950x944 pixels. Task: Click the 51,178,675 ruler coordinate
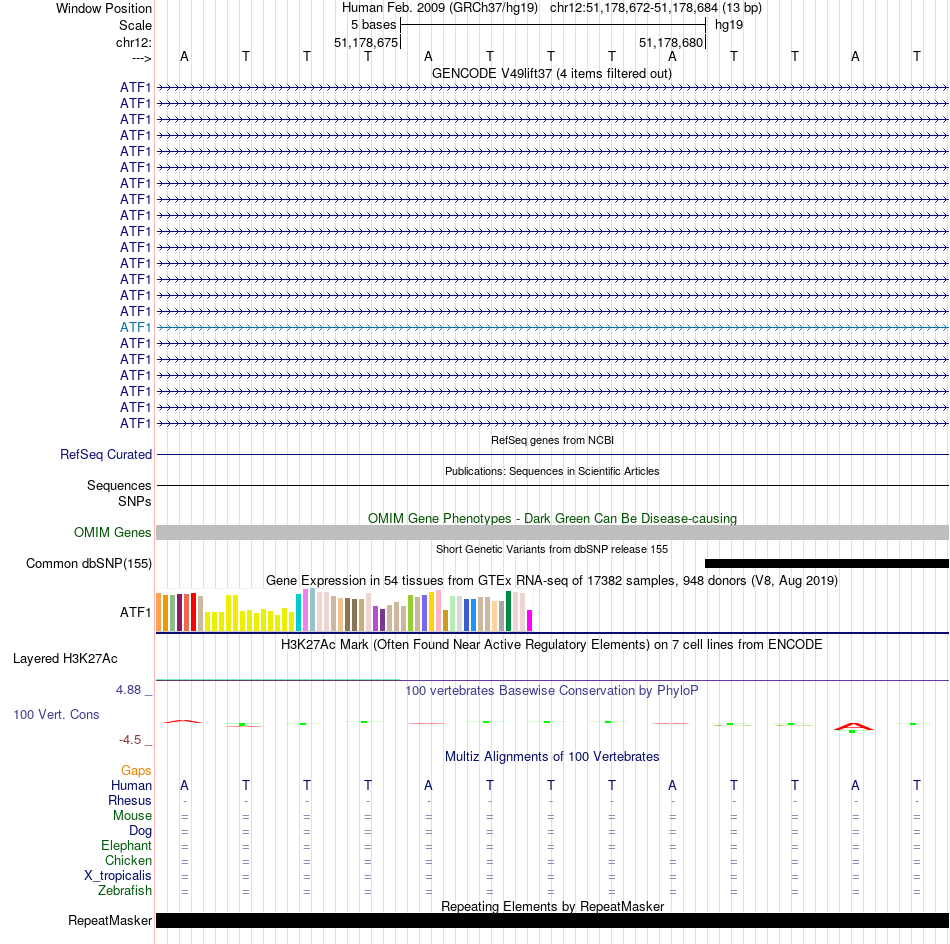[x=366, y=42]
